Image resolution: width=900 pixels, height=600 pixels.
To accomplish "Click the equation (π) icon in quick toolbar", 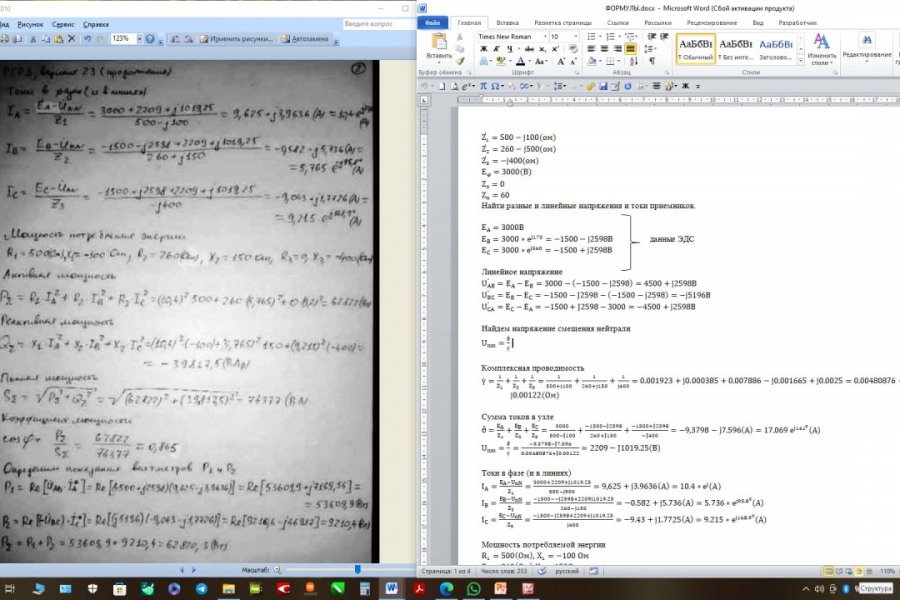I will pyautogui.click(x=483, y=86).
